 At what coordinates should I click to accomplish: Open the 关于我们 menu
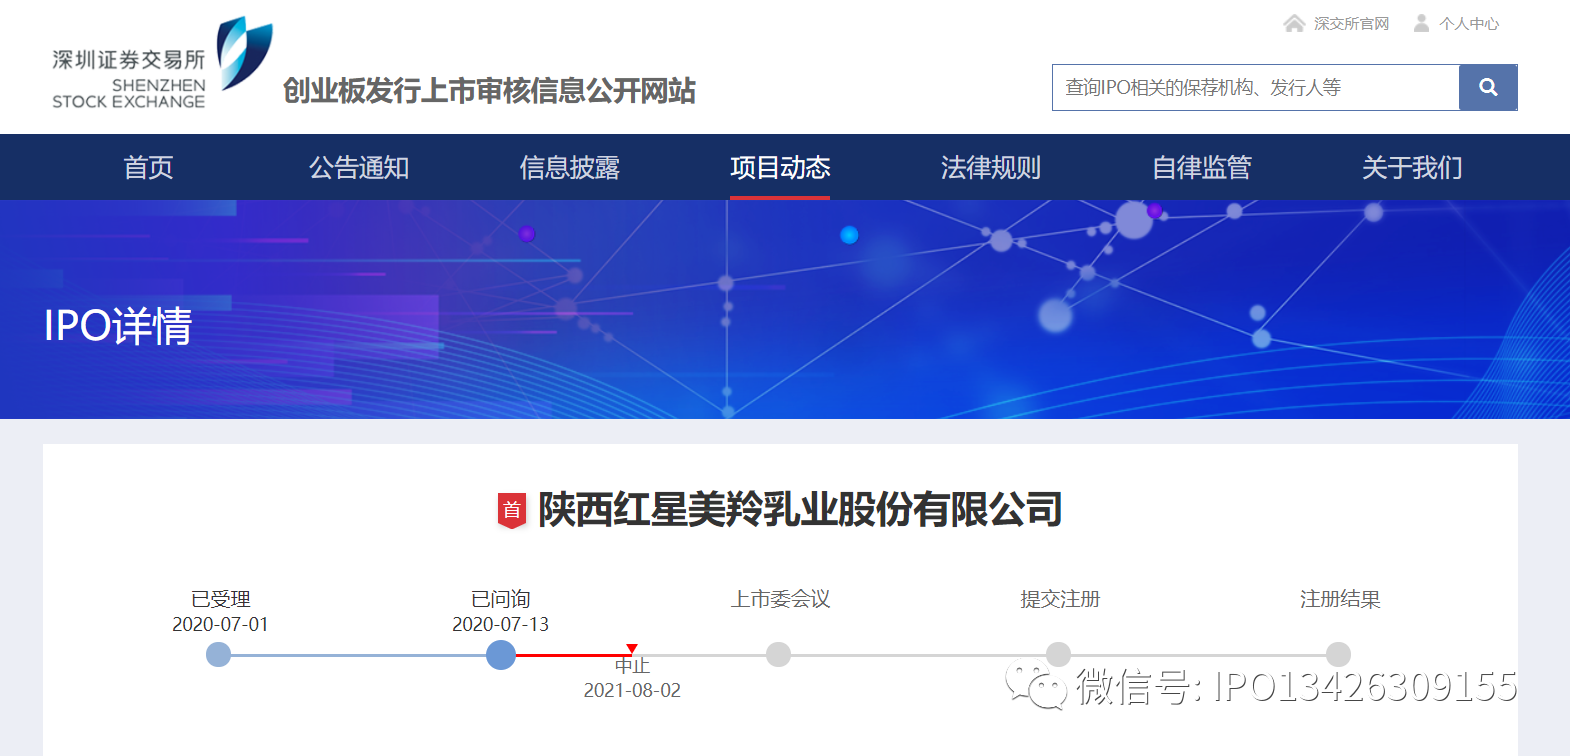pyautogui.click(x=1412, y=167)
